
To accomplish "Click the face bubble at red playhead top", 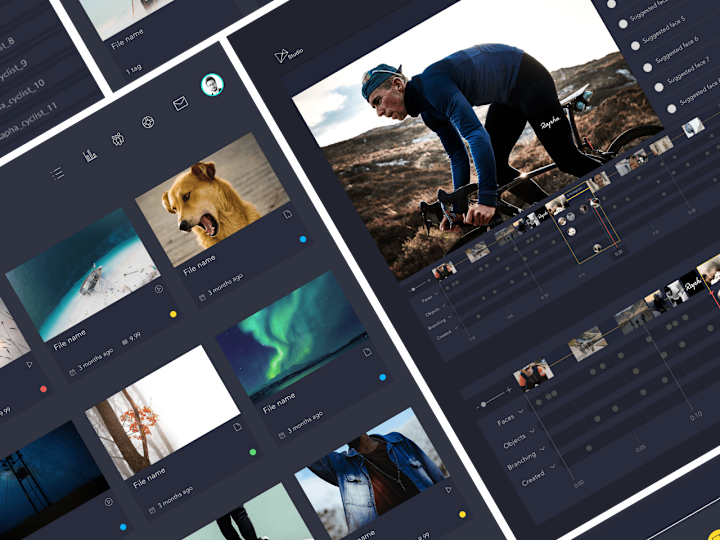I will coord(595,202).
